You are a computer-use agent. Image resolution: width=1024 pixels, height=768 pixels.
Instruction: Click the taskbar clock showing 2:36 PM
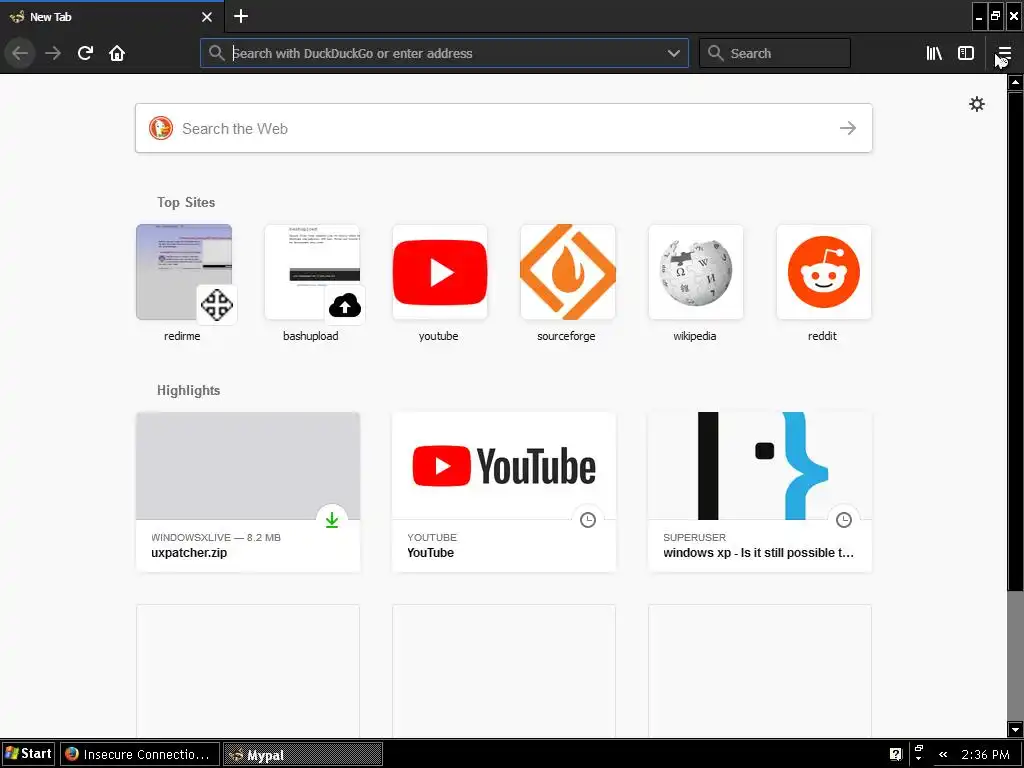pos(985,754)
